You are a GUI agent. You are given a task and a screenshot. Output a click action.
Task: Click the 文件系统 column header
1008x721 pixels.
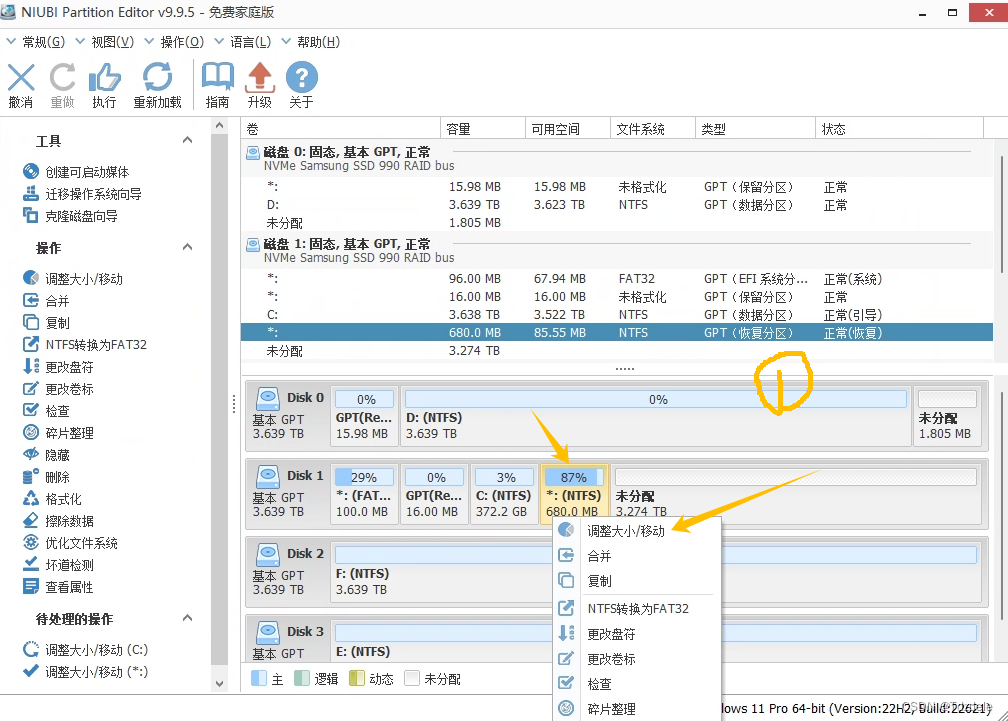tap(652, 129)
